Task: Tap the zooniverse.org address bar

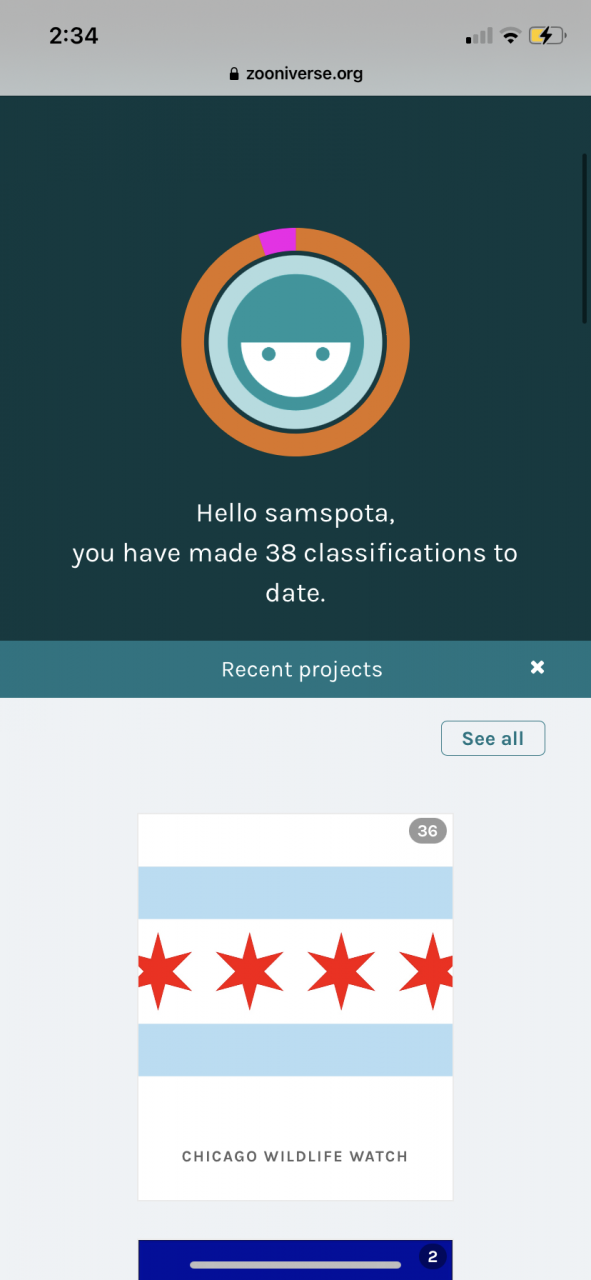Action: (295, 73)
